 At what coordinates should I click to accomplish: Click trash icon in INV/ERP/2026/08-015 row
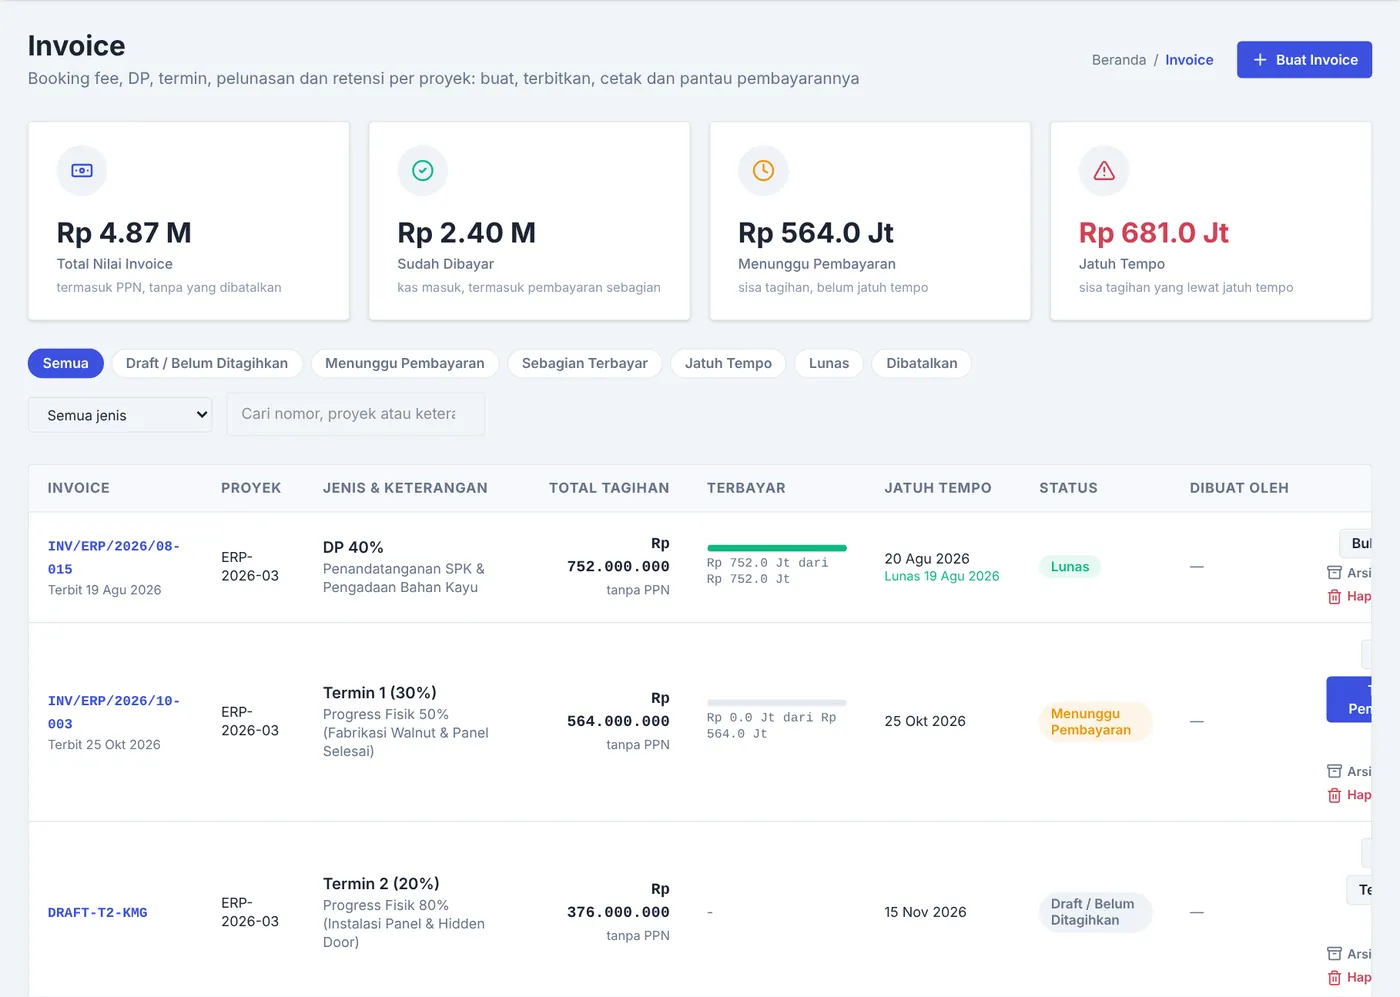pyautogui.click(x=1334, y=597)
